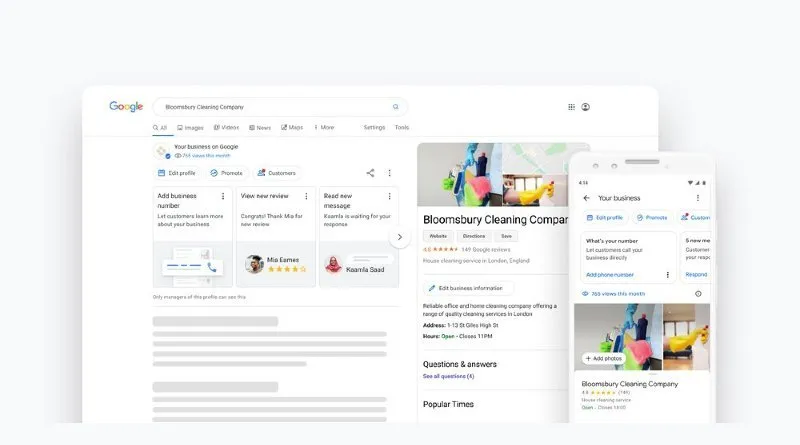Switch to Videos search tab

tap(226, 128)
